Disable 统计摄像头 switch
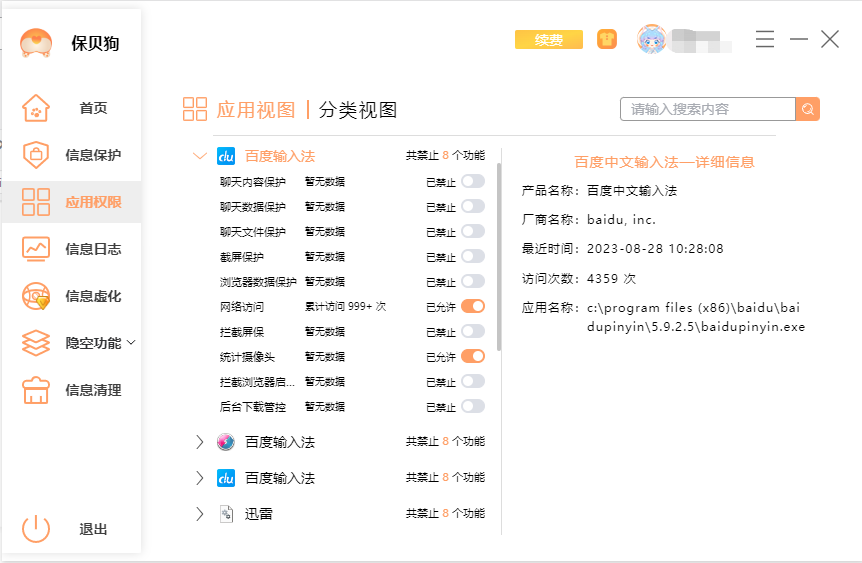Viewport: 862px width, 563px height. click(x=473, y=356)
